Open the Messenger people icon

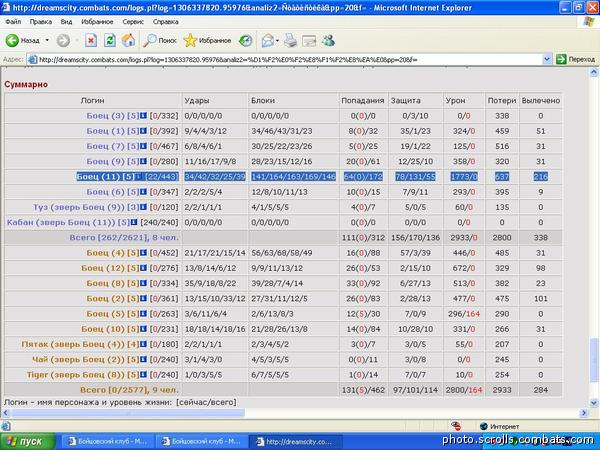pyautogui.click(x=328, y=40)
